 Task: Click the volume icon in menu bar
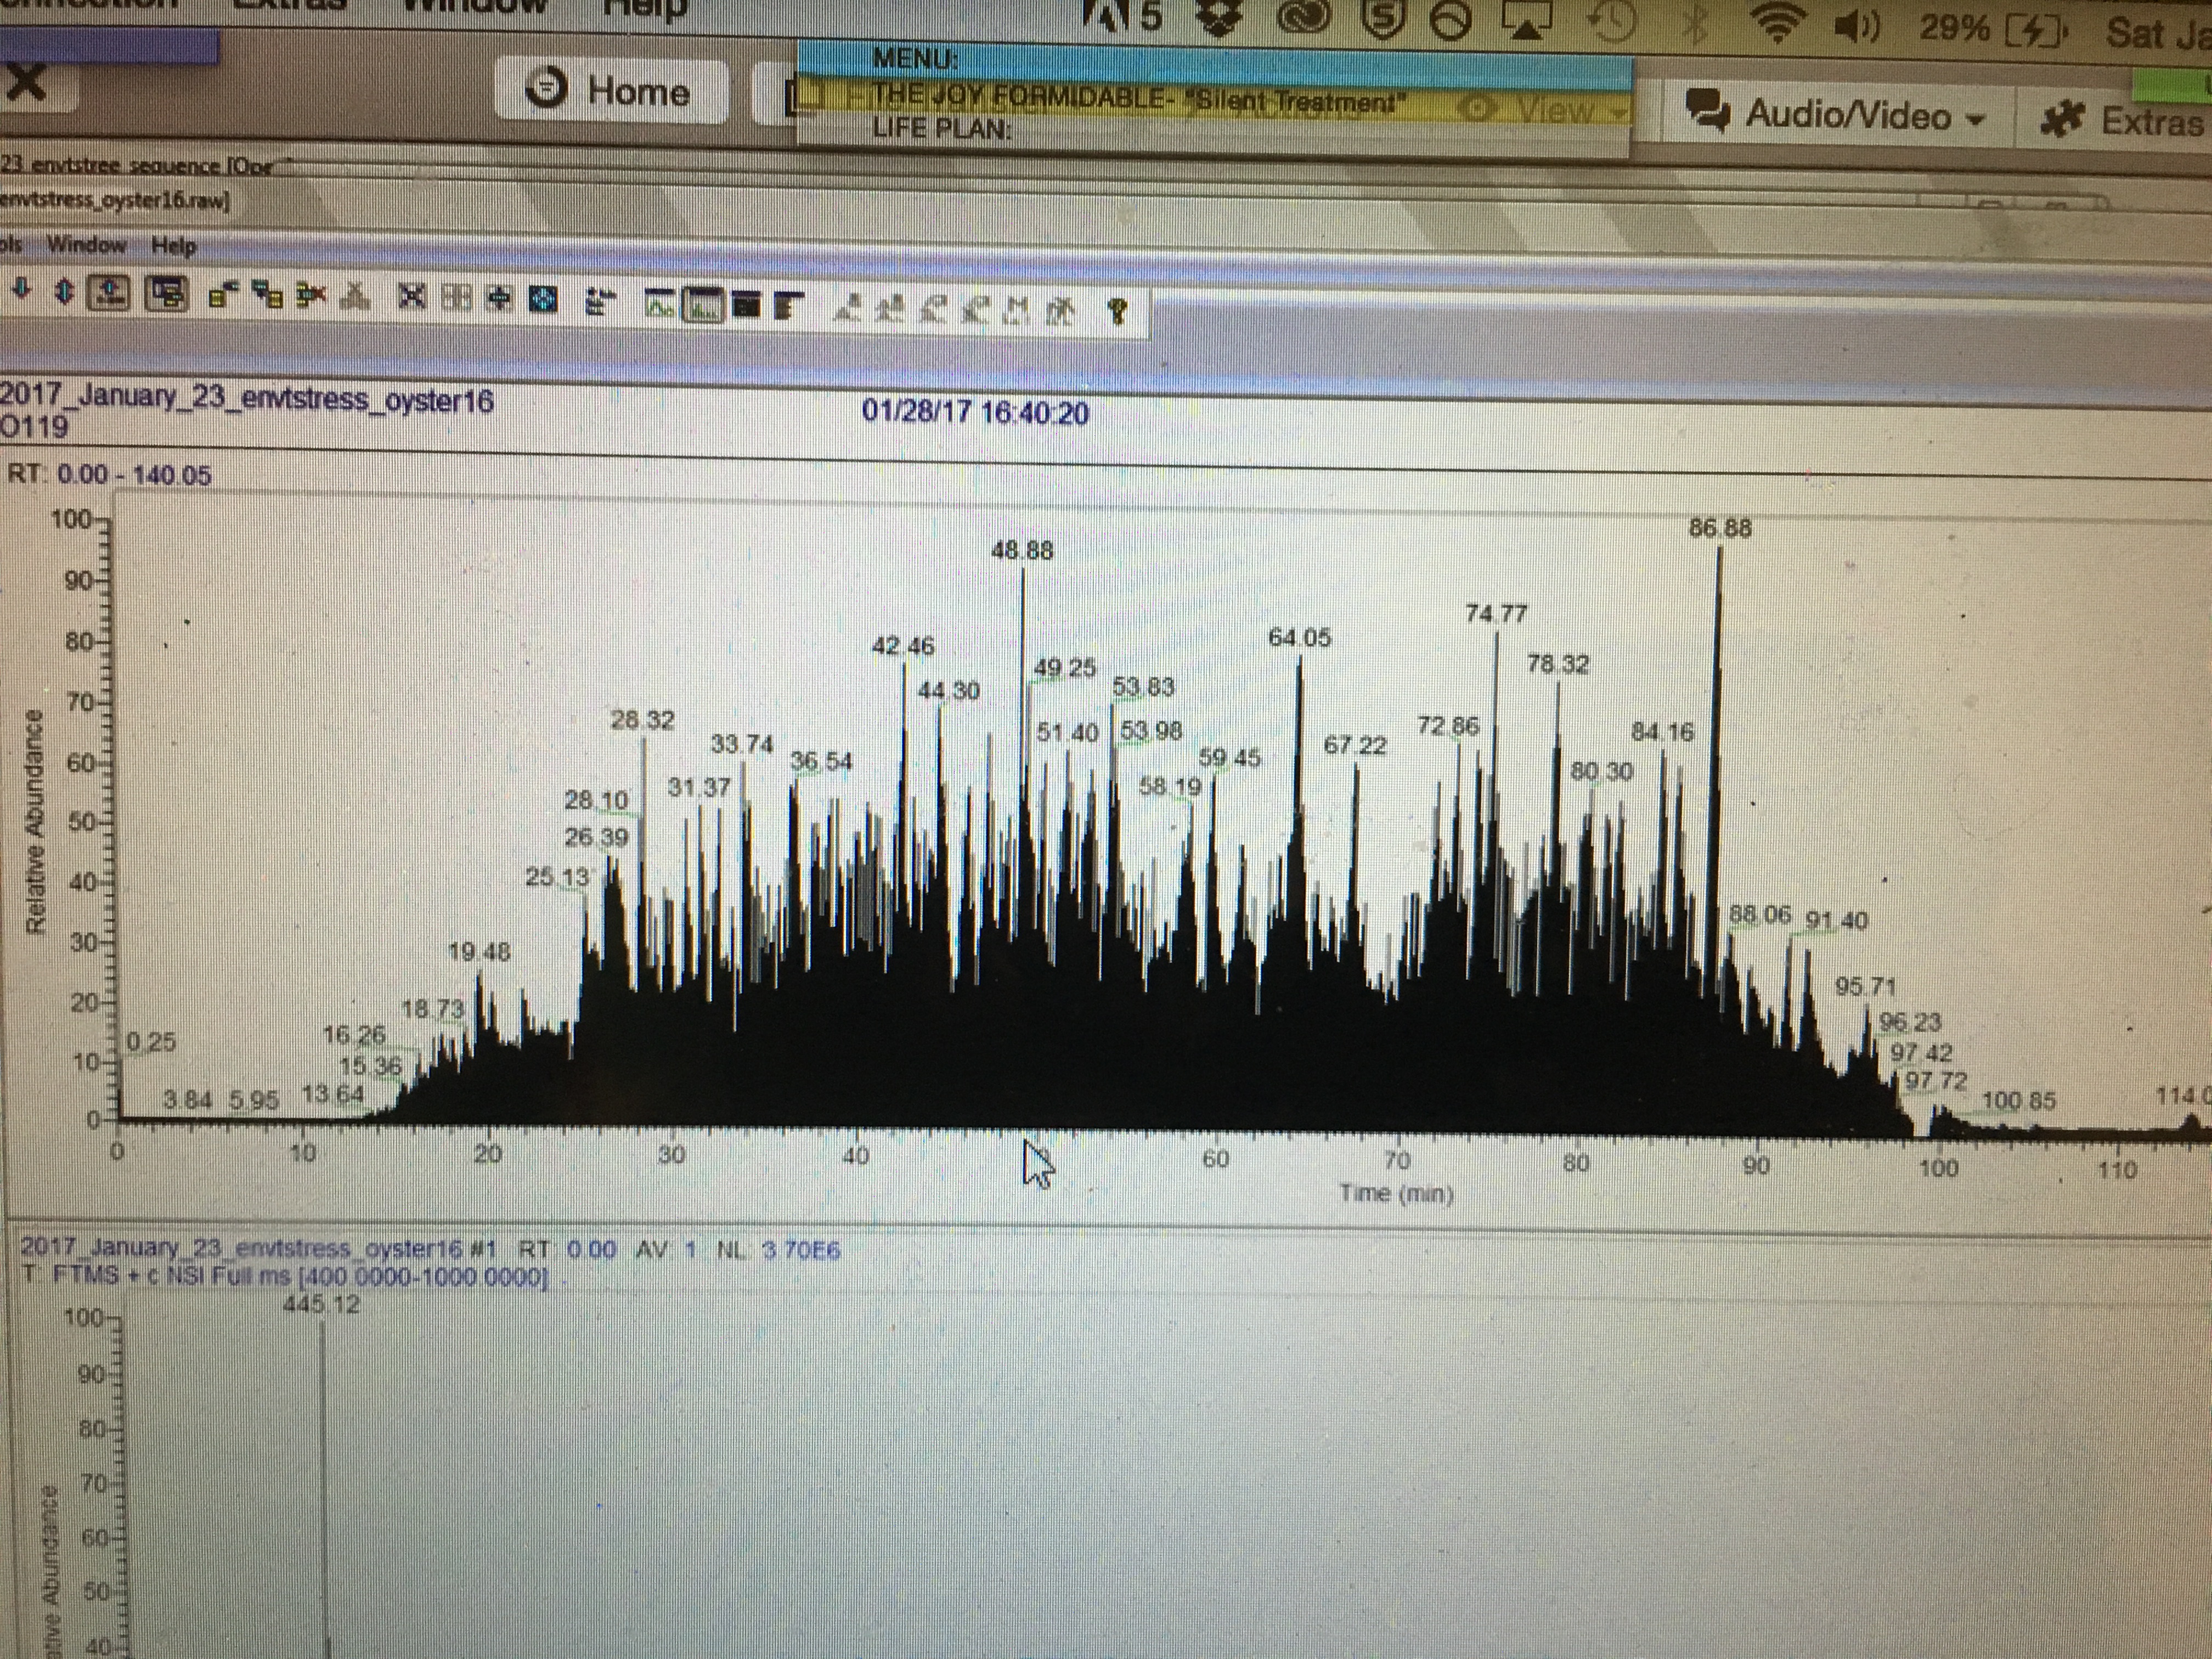1858,27
